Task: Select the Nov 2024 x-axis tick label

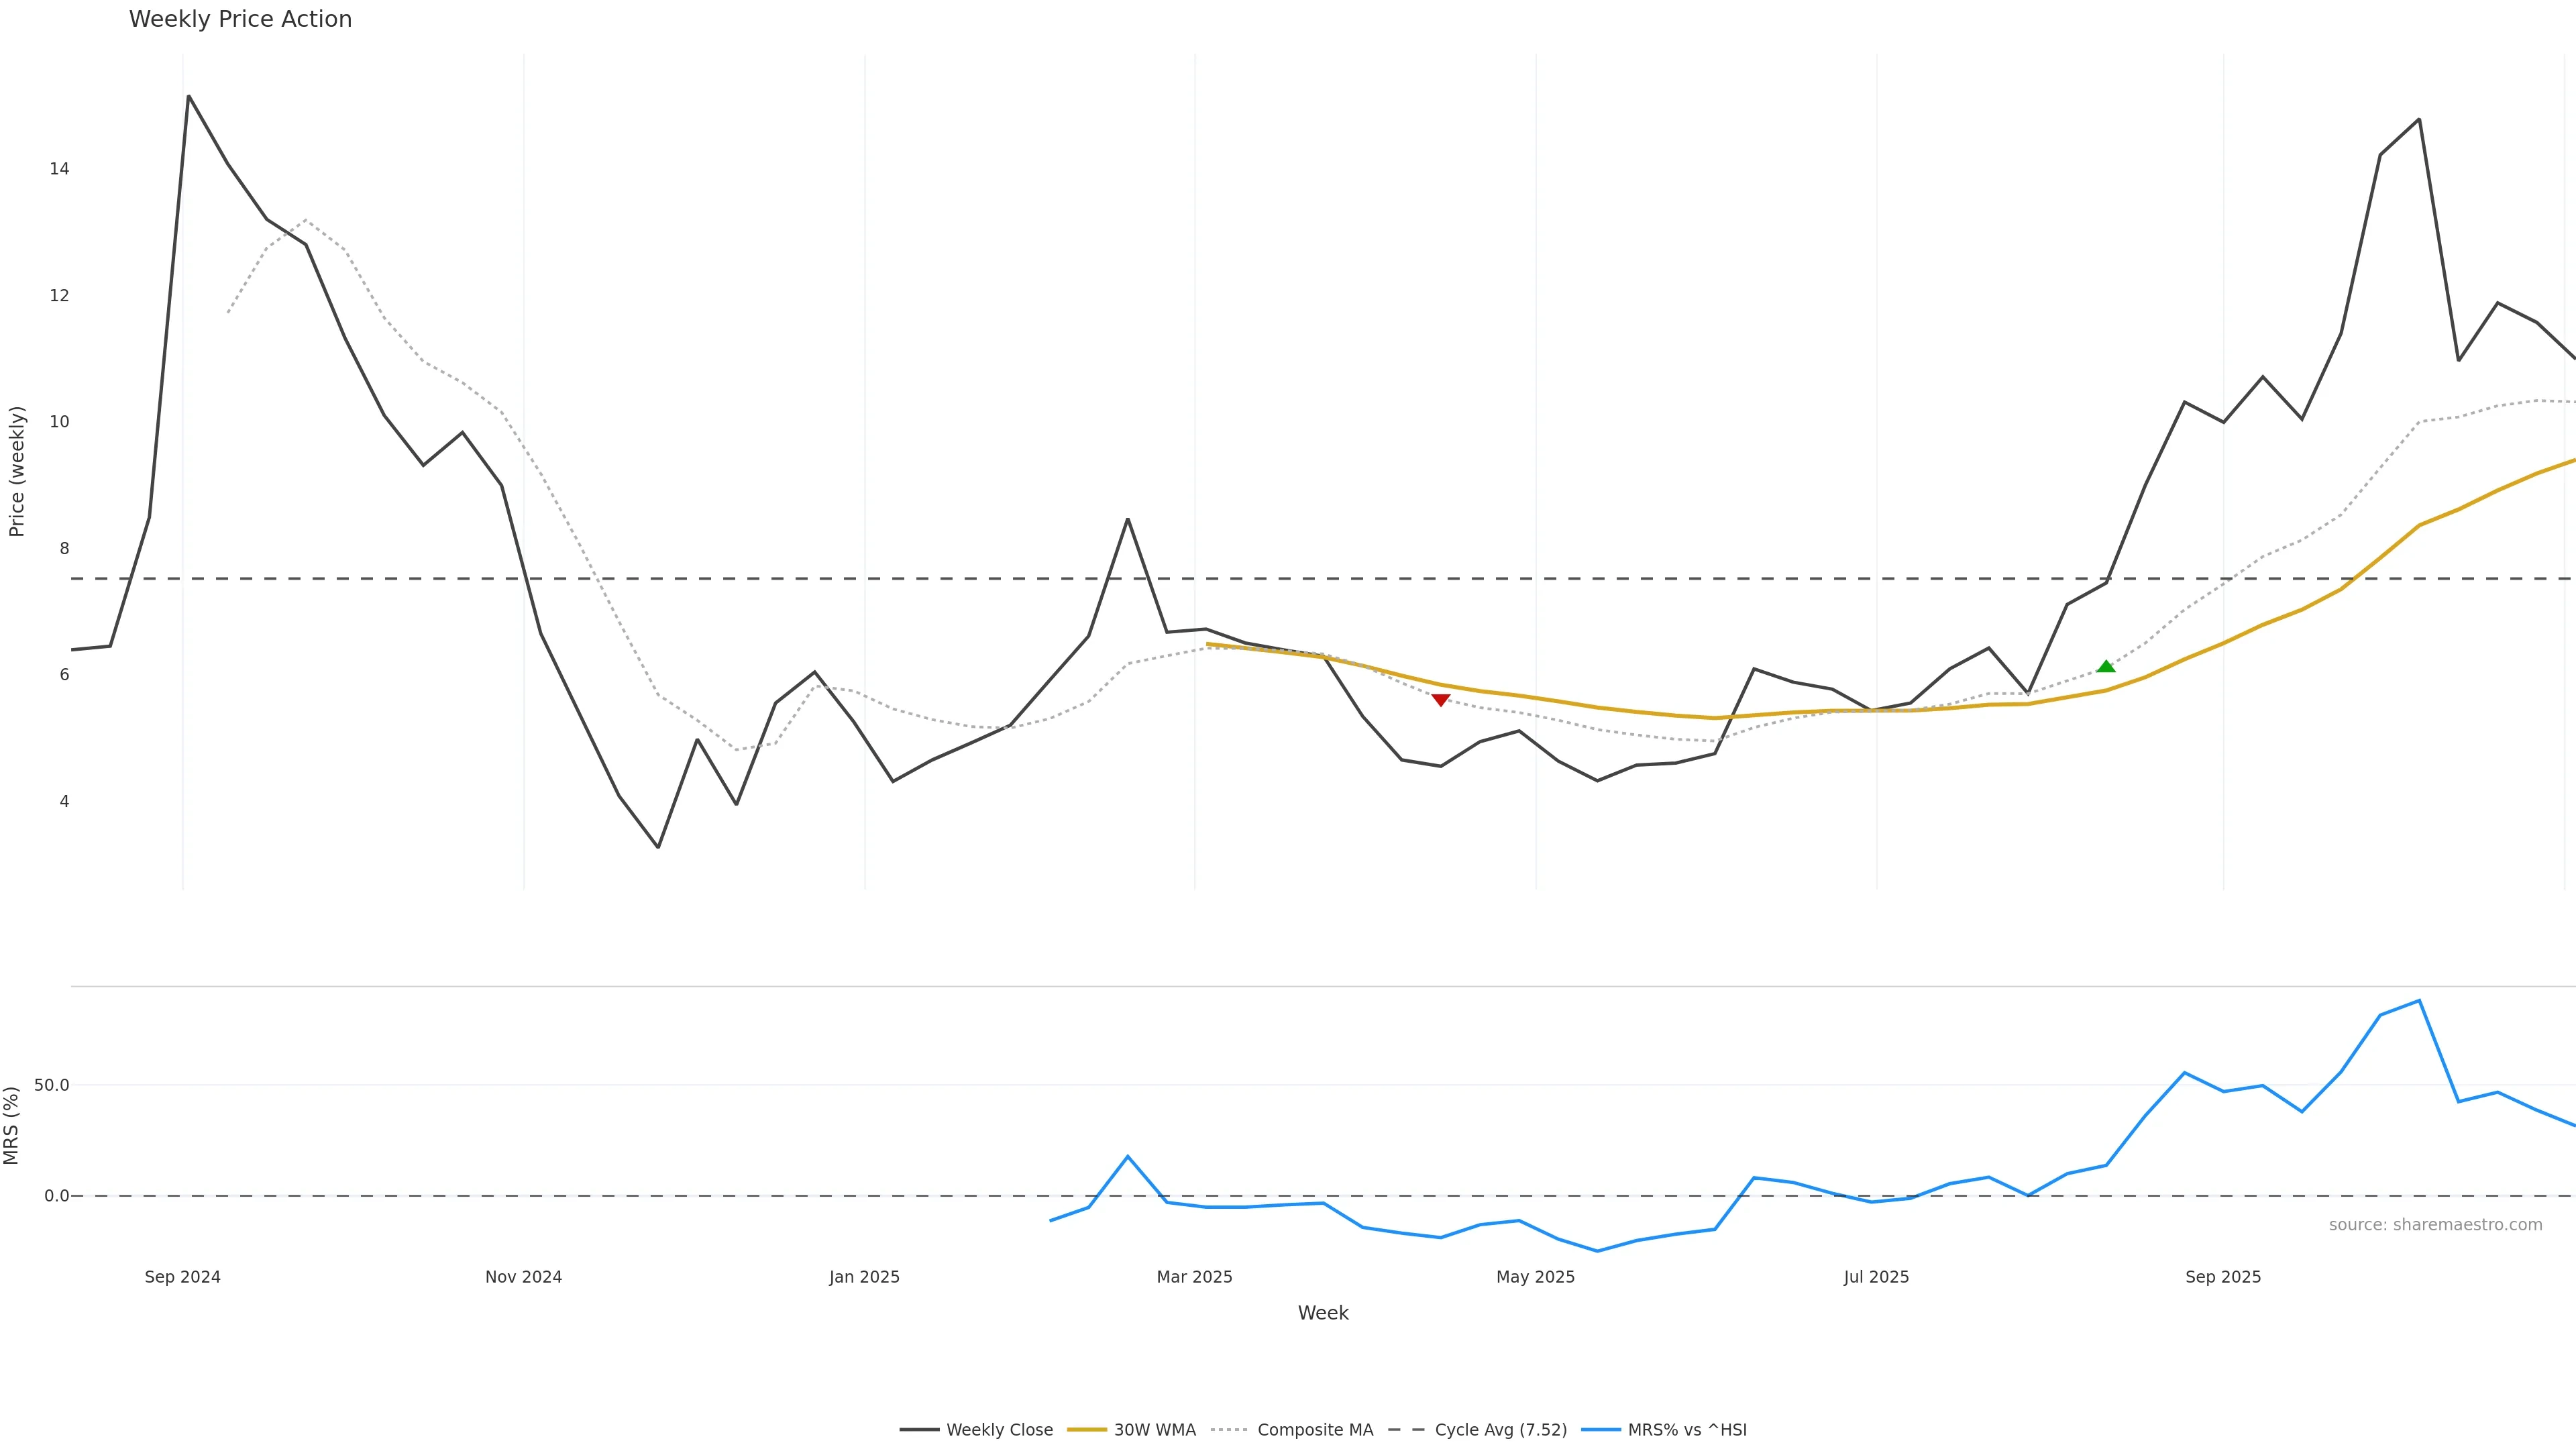Action: pos(523,1277)
